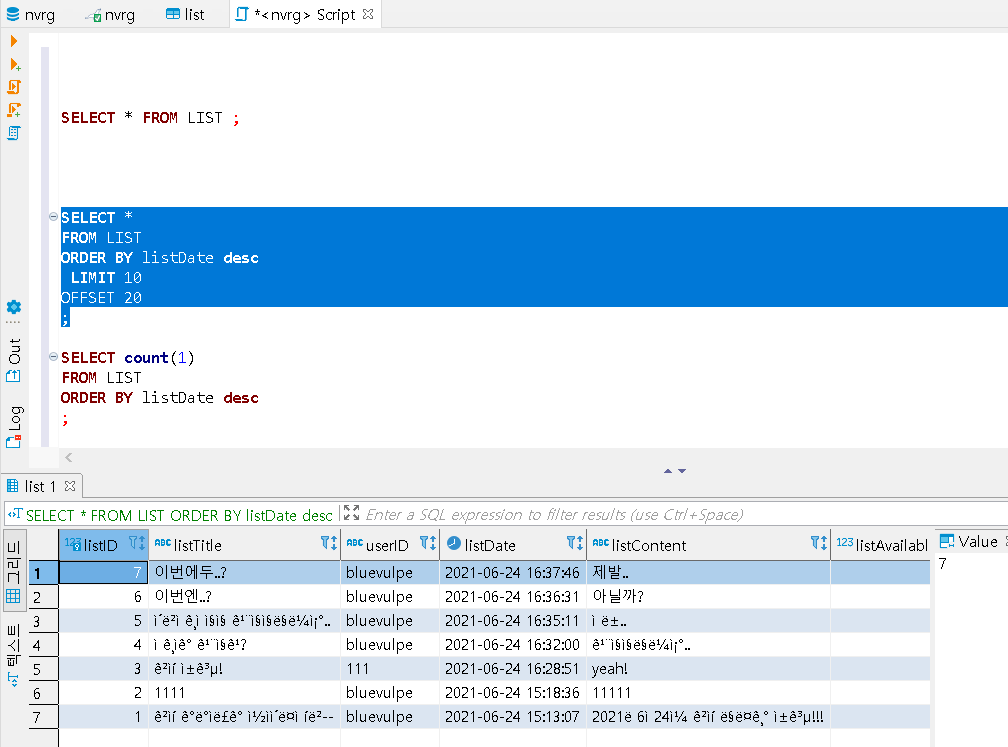Select row number 2 header

coord(43,597)
